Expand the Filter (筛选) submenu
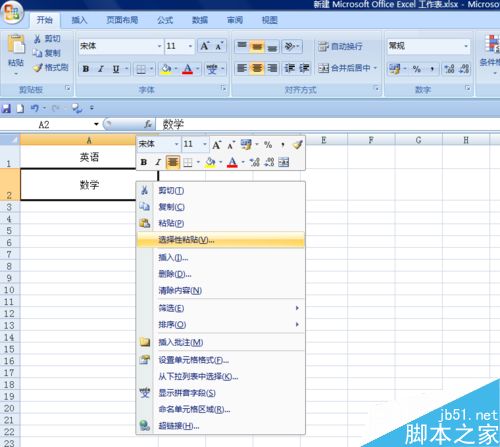500x447 pixels. tap(221, 308)
